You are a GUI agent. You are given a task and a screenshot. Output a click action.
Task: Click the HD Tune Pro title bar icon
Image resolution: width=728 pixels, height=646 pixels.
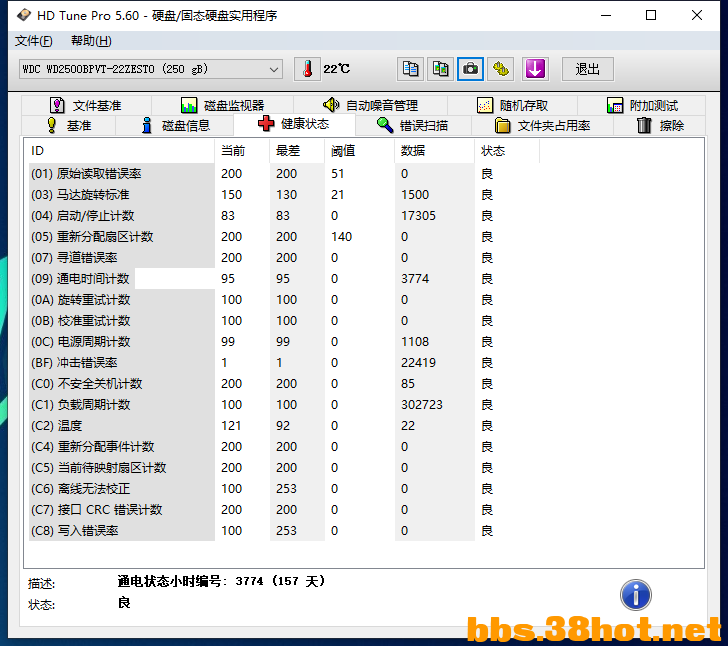pyautogui.click(x=24, y=15)
